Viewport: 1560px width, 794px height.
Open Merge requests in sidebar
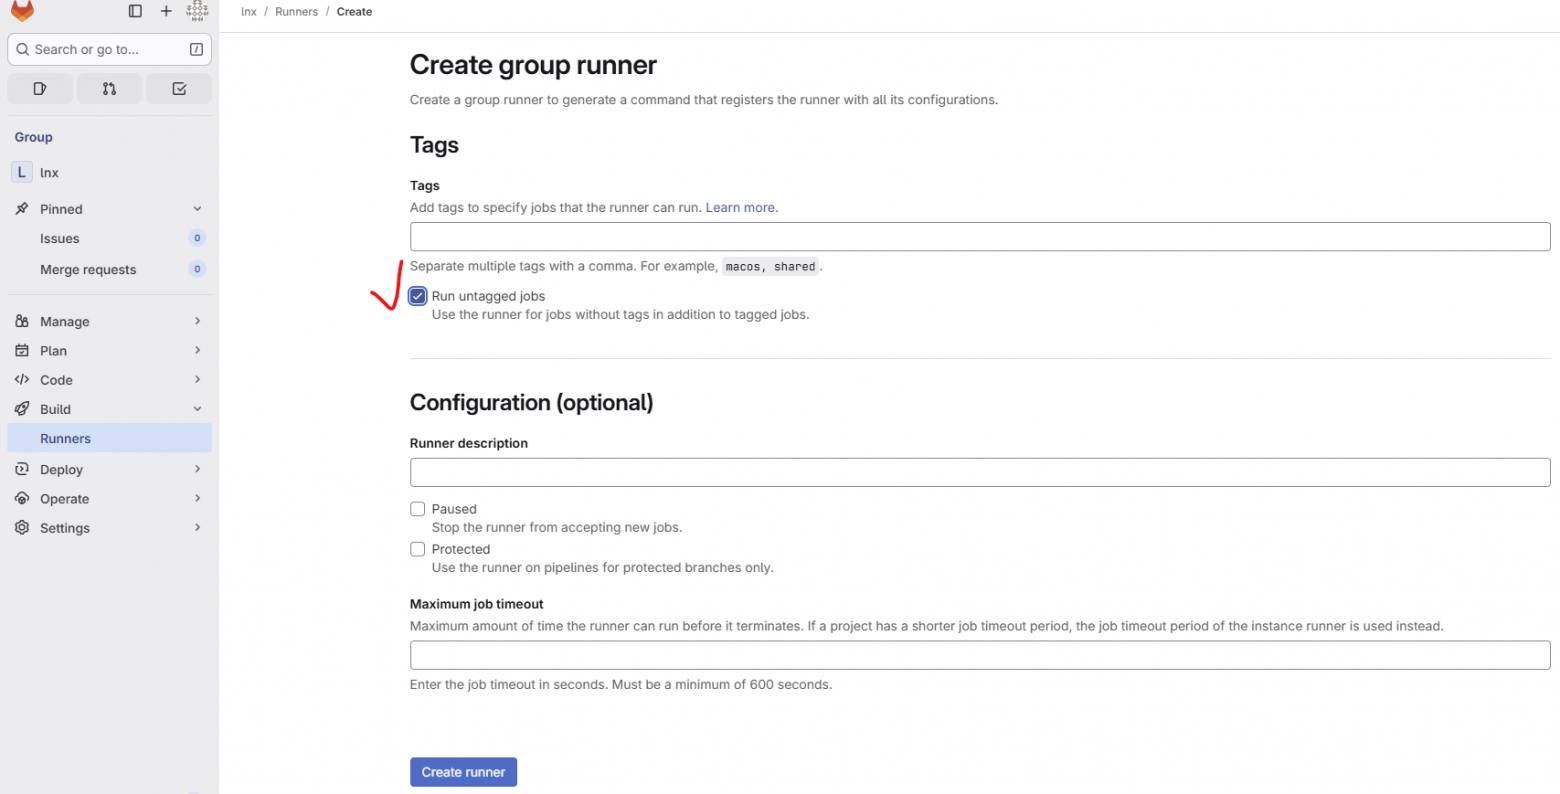point(88,269)
